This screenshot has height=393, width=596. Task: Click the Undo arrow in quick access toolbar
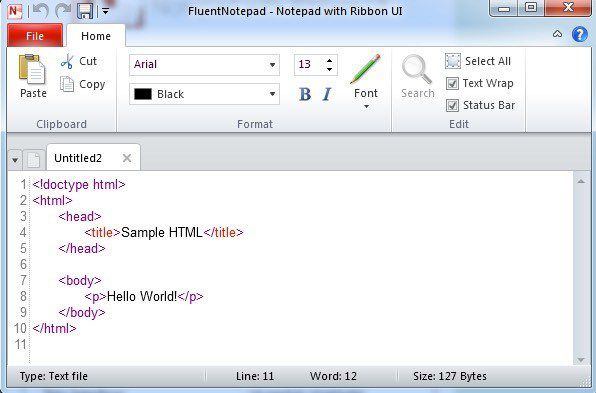pos(40,11)
